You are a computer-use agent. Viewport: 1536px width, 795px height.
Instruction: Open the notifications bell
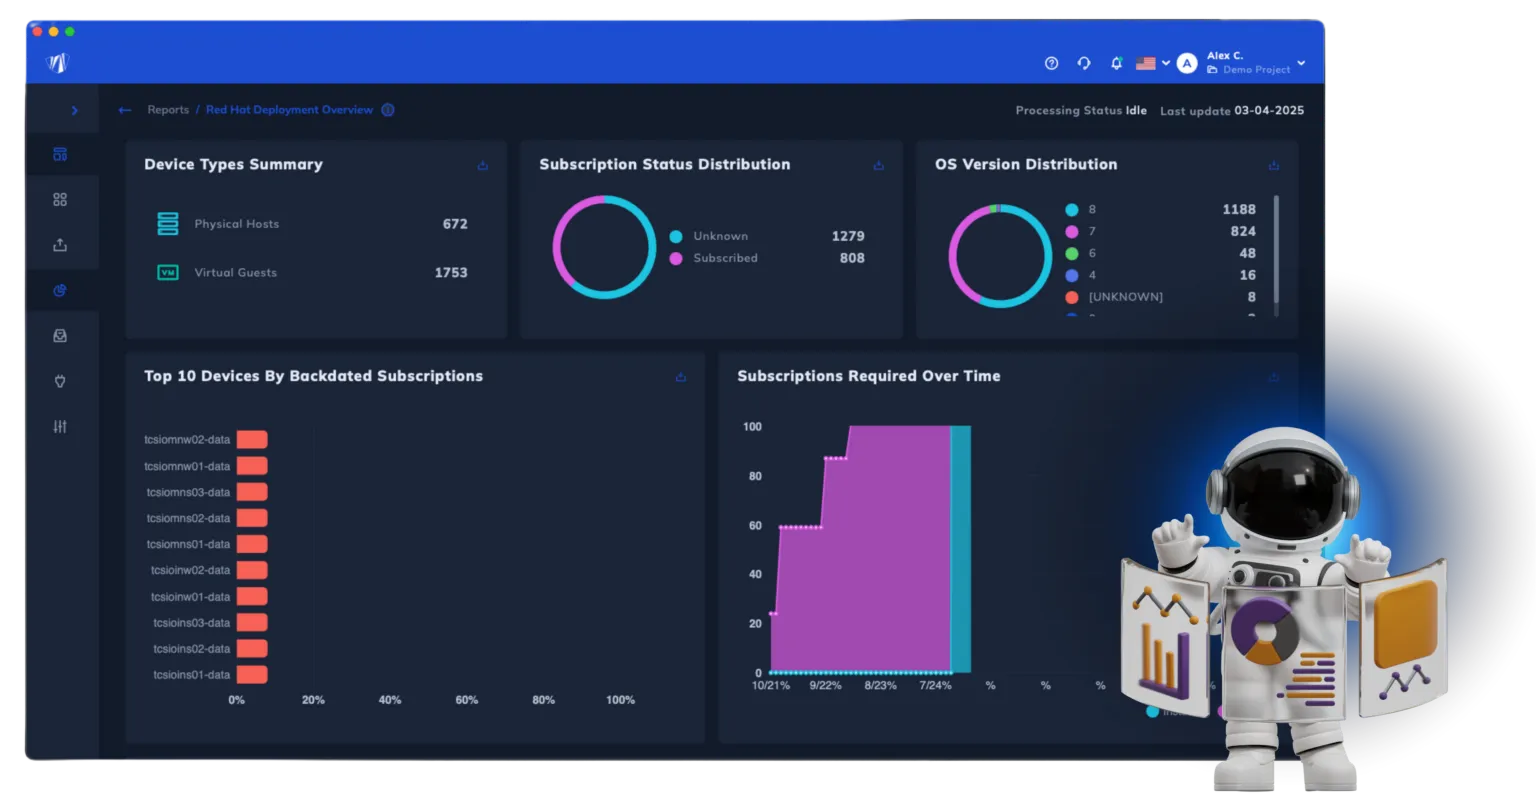pos(1116,63)
